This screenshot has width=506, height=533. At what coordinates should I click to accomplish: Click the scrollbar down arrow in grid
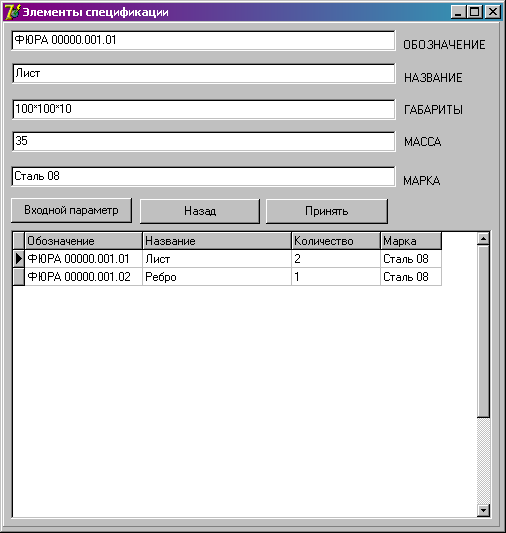483,510
